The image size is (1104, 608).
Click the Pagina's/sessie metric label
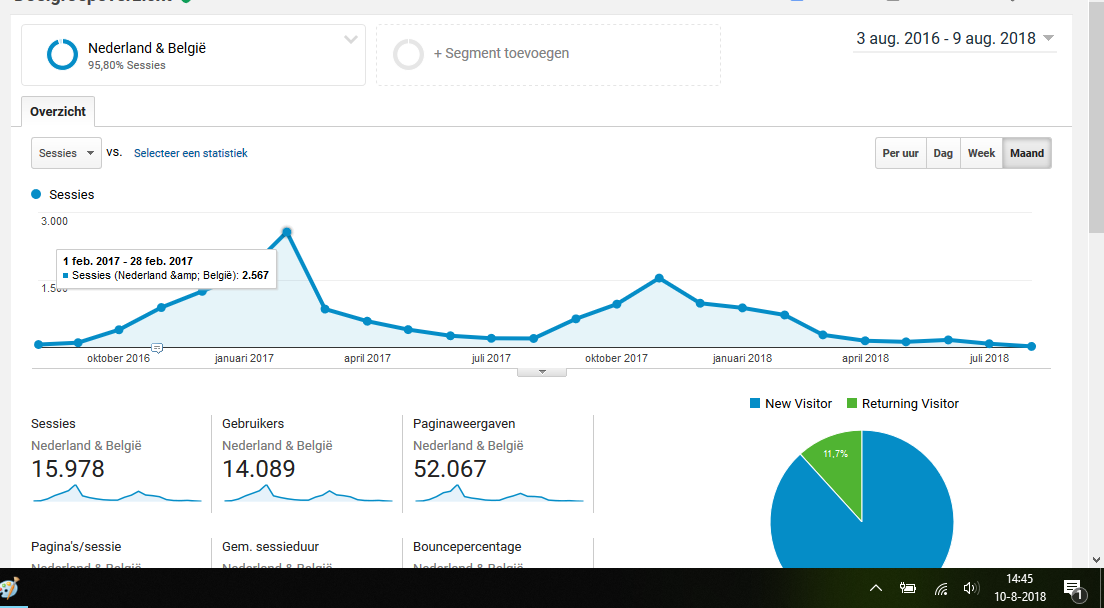[76, 547]
